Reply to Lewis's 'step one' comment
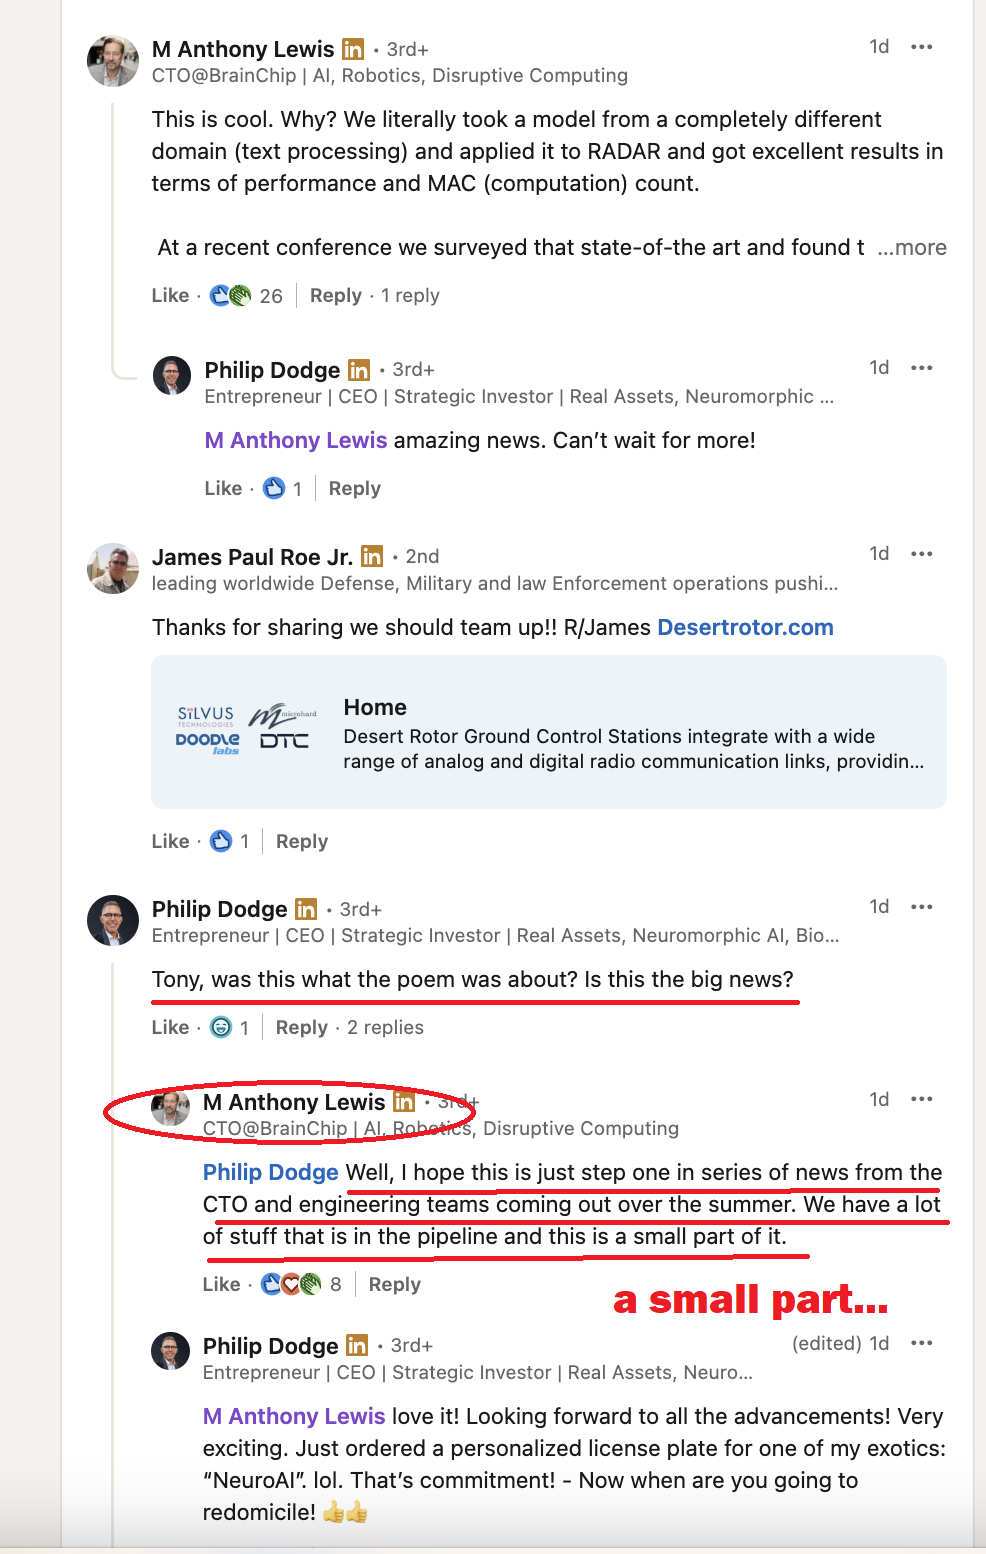The width and height of the screenshot is (986, 1554). 395,1285
